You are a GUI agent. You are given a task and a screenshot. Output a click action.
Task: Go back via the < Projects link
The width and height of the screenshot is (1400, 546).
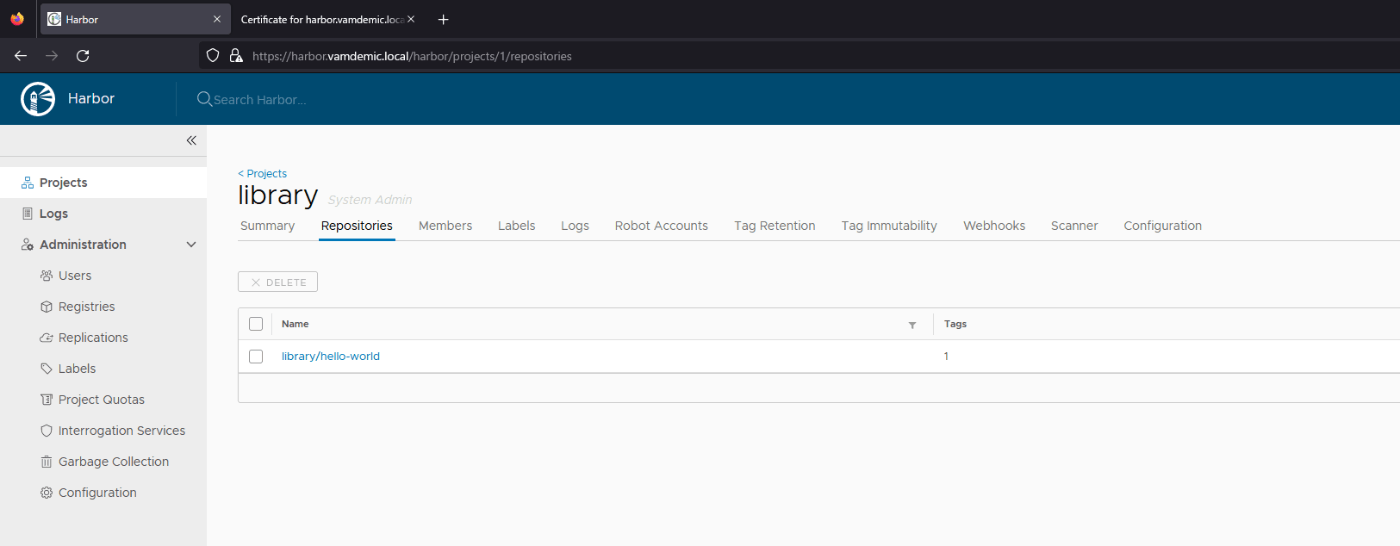(262, 174)
